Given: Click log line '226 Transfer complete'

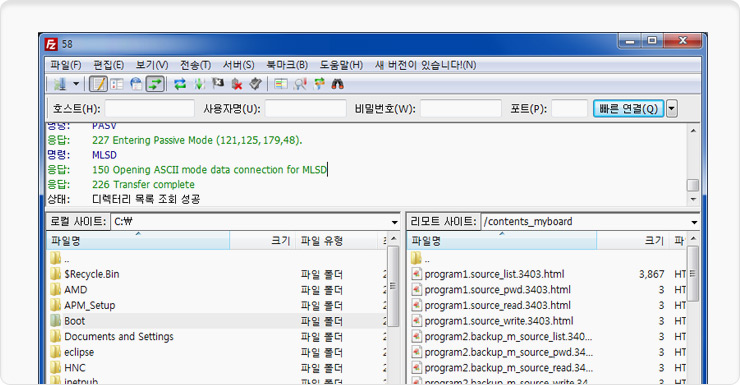Looking at the screenshot, I should (x=143, y=184).
